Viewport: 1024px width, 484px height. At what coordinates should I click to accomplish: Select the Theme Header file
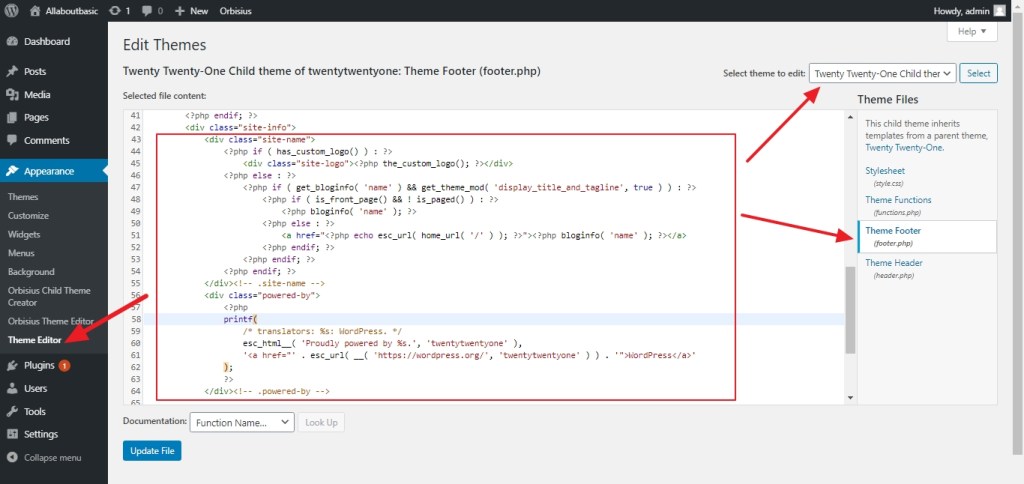click(x=895, y=263)
